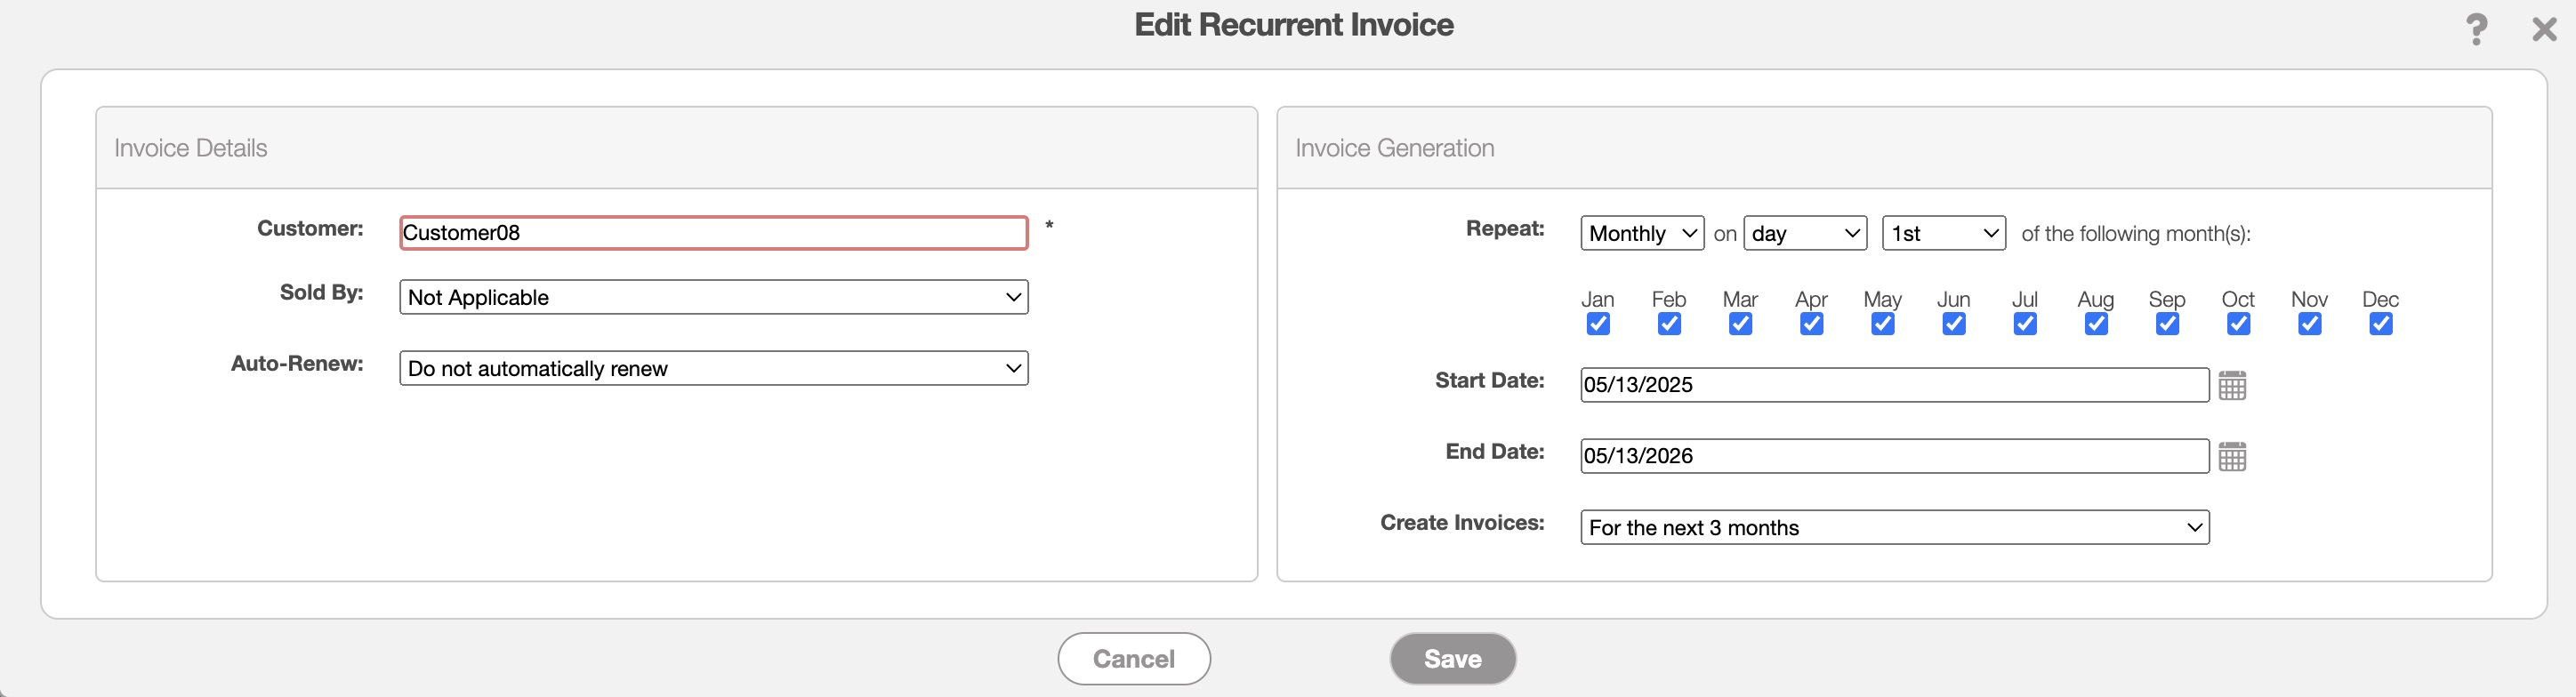Open the Create Invoices dropdown
Viewport: 2576px width, 697px height.
[x=1894, y=527]
